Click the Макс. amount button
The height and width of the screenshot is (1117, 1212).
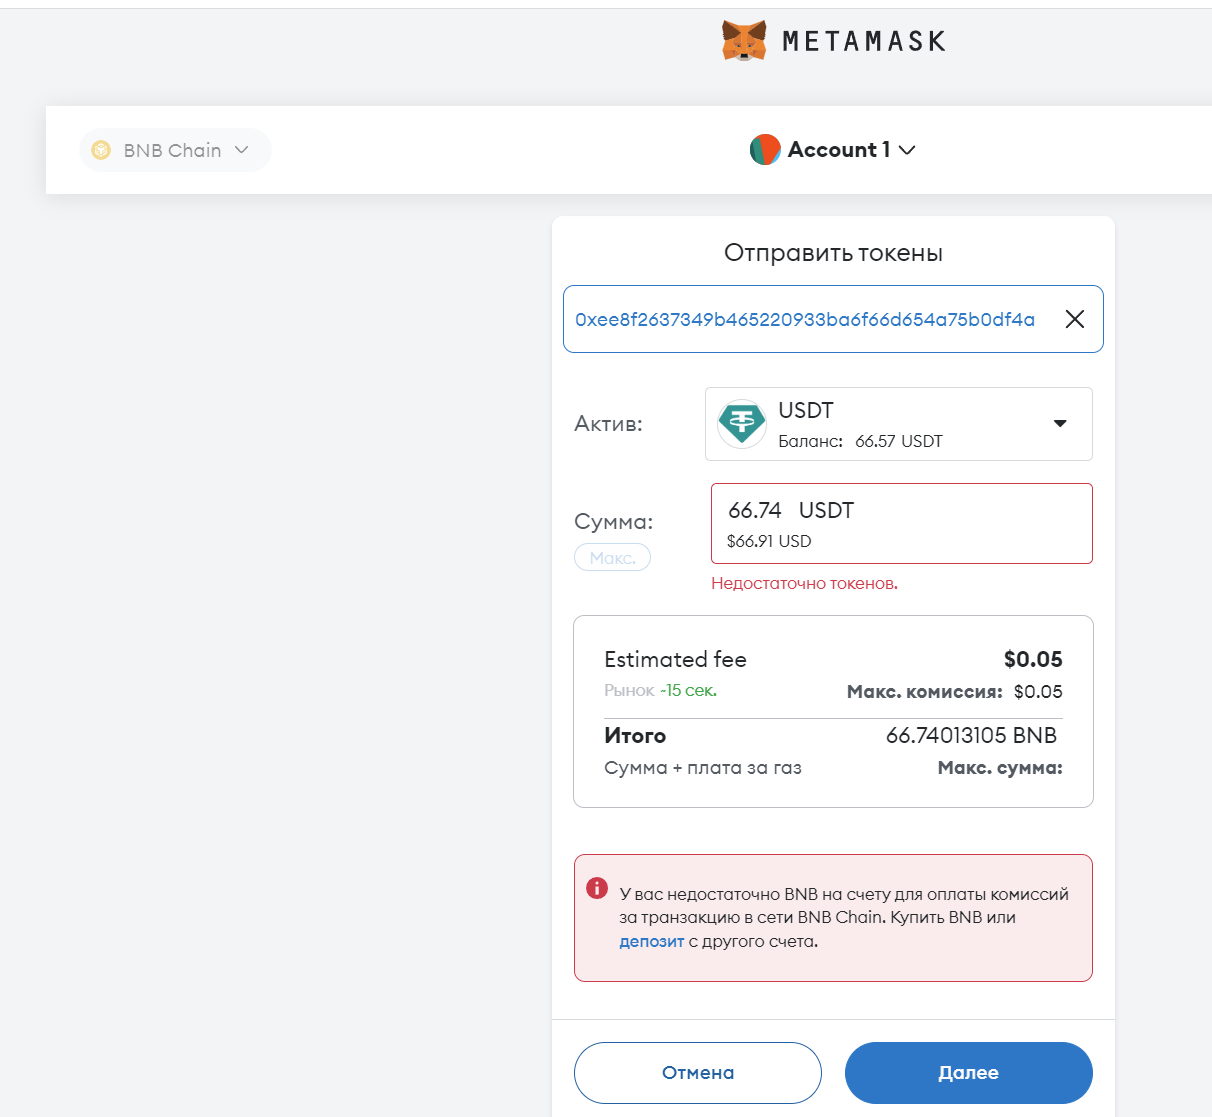(x=612, y=558)
